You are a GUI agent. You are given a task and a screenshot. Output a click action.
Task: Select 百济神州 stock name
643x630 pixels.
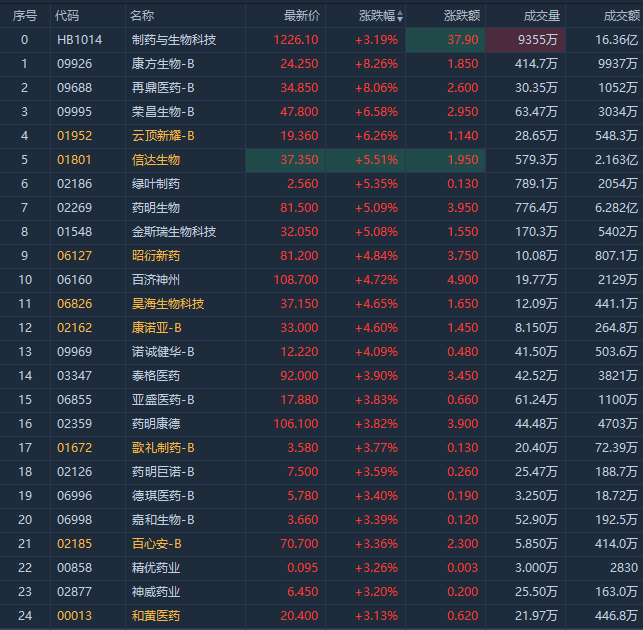(x=156, y=280)
